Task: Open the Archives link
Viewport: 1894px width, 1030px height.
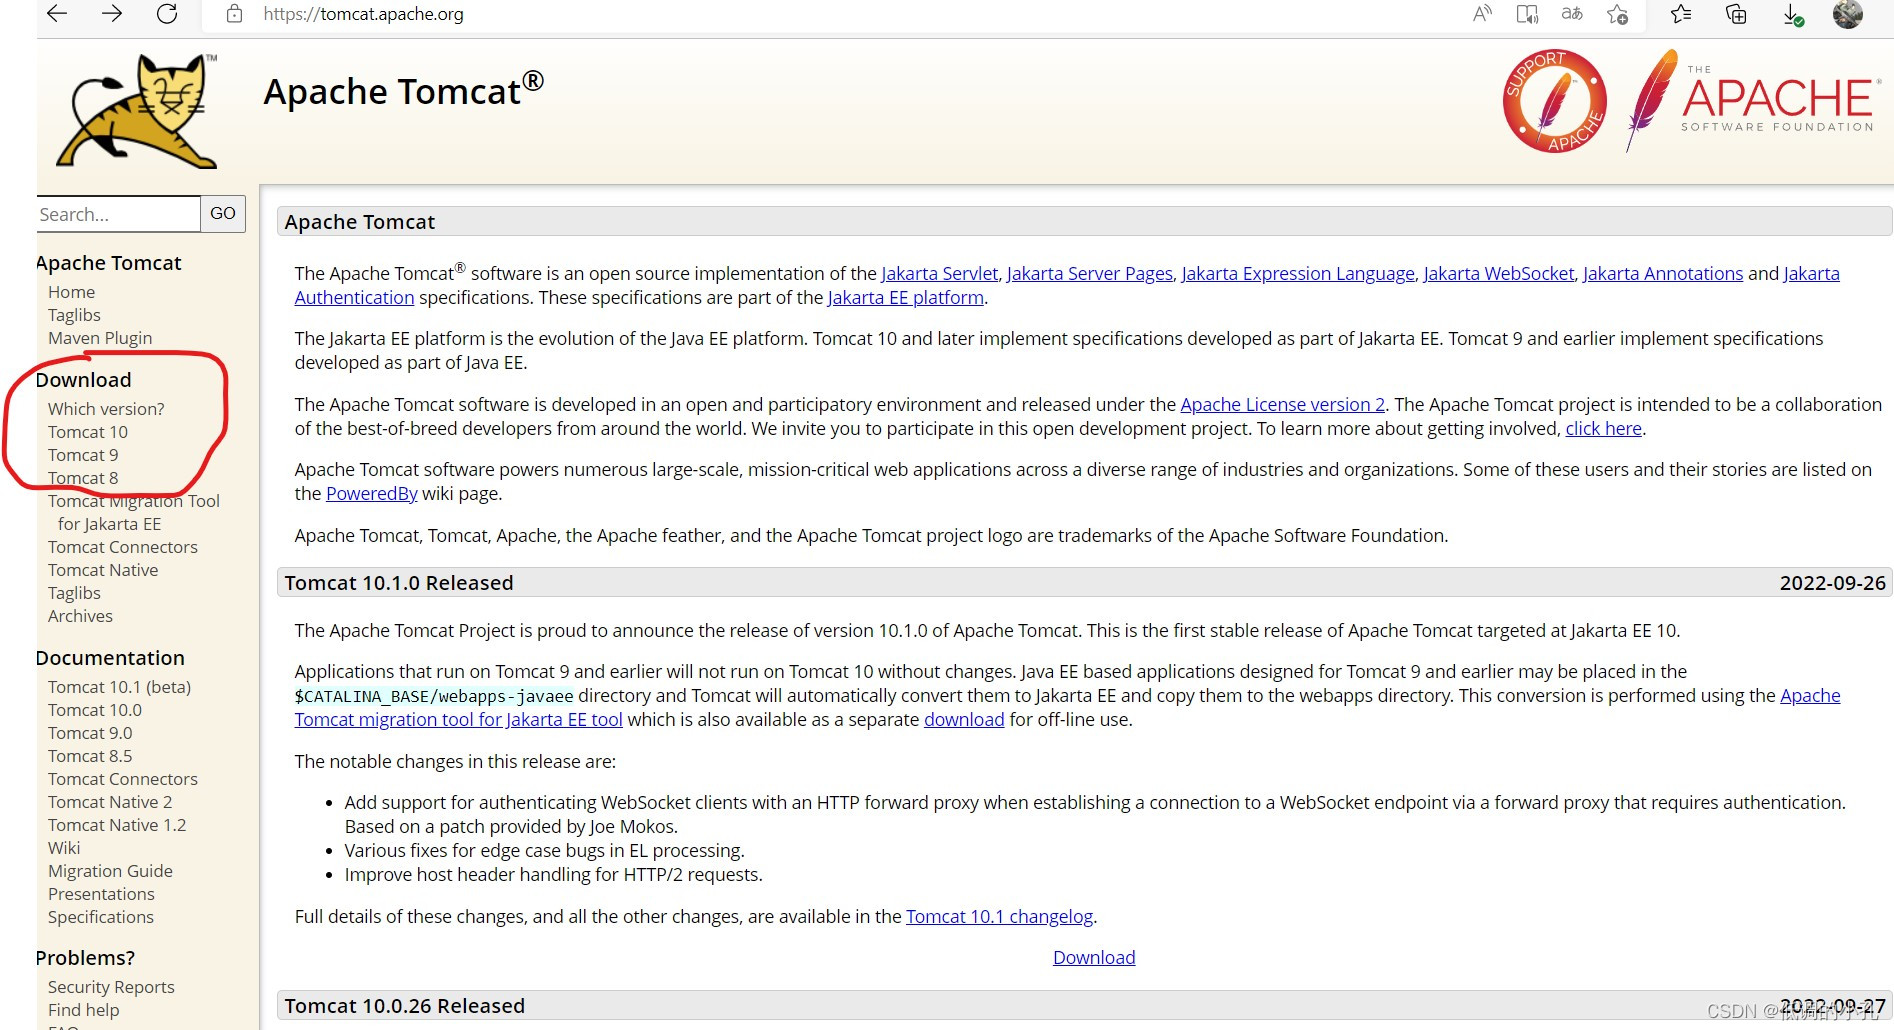Action: 80,616
